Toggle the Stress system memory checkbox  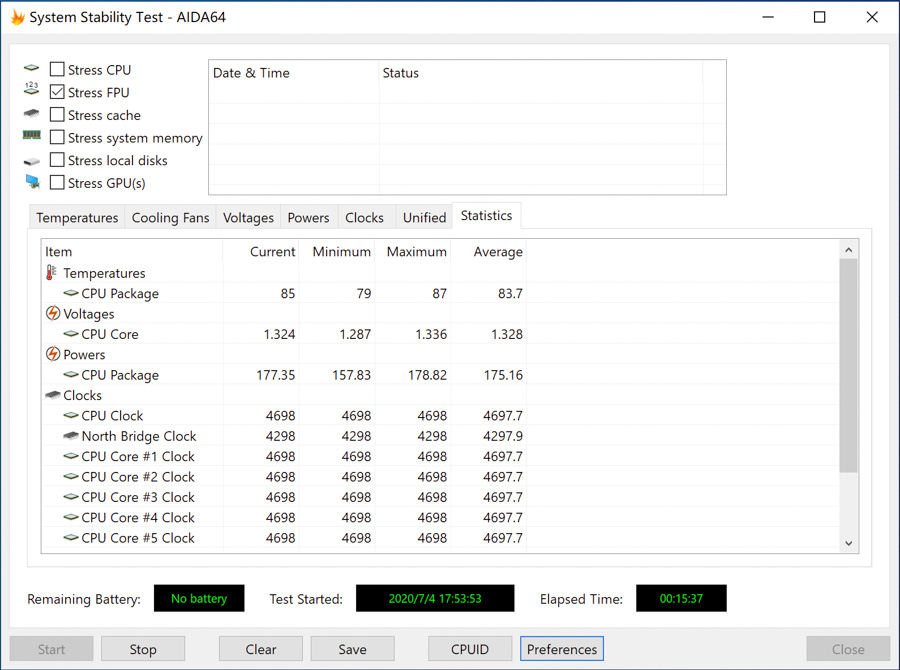click(58, 138)
